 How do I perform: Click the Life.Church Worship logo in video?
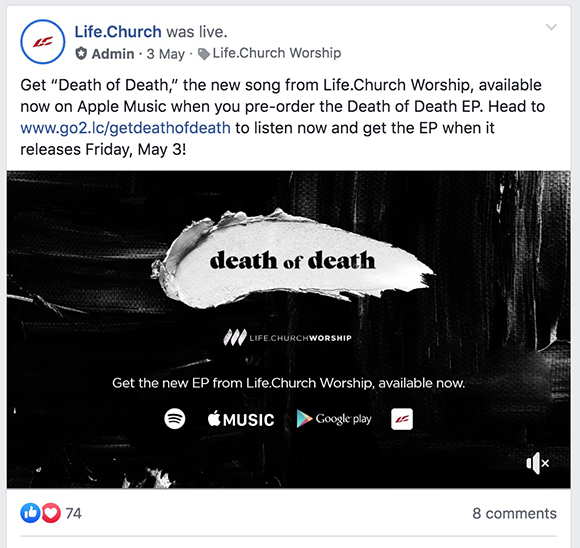tap(287, 337)
